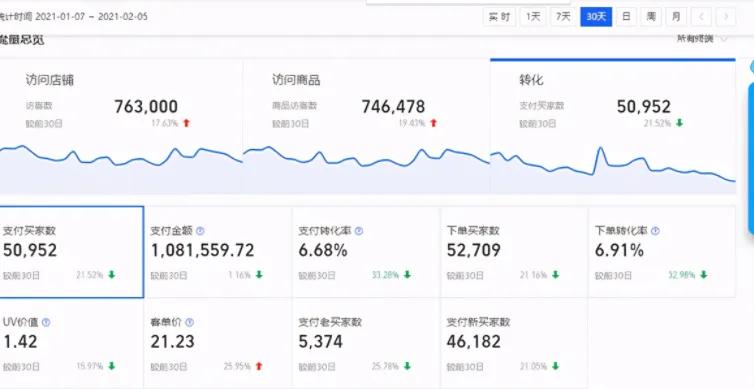
Task: Click the 33.28% change in 支付转化率 tile
Action: pyautogui.click(x=385, y=275)
